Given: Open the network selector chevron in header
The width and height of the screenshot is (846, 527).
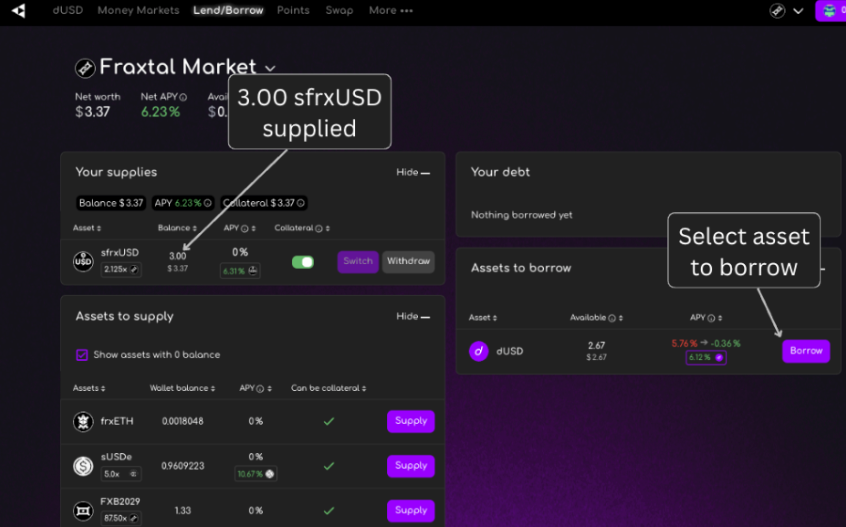Looking at the screenshot, I should click(x=799, y=11).
